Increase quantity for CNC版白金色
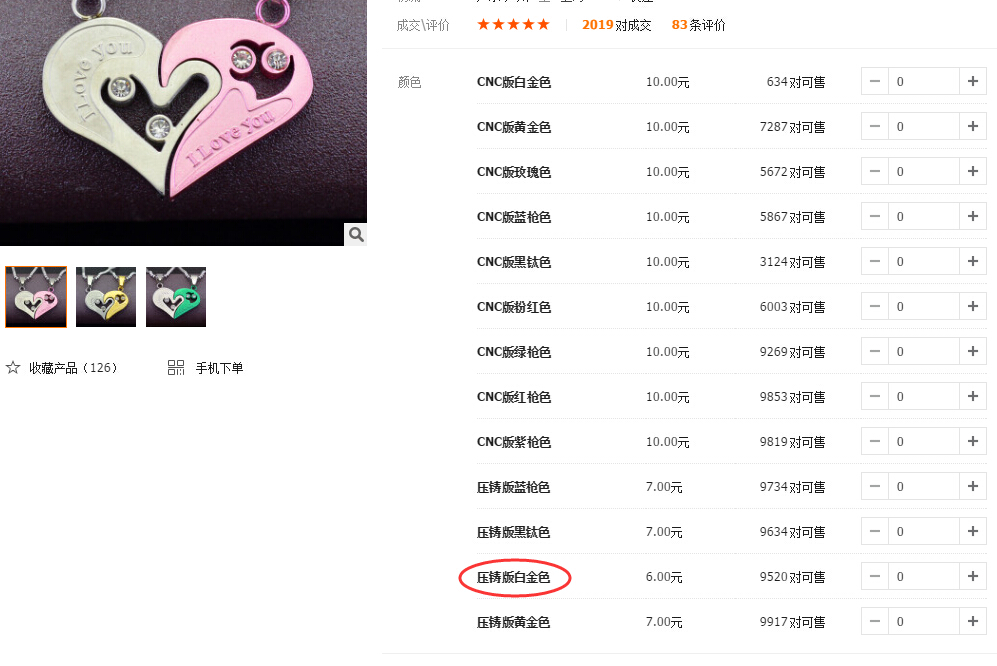 (x=972, y=81)
